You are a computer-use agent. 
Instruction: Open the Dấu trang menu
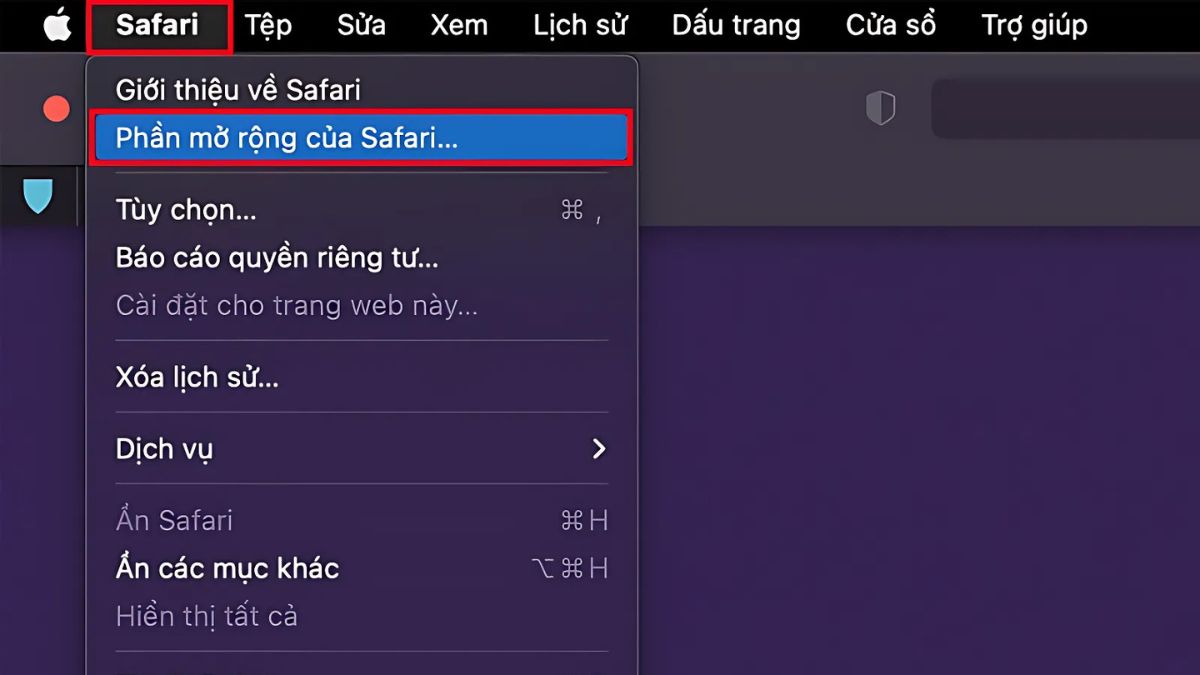[x=736, y=25]
